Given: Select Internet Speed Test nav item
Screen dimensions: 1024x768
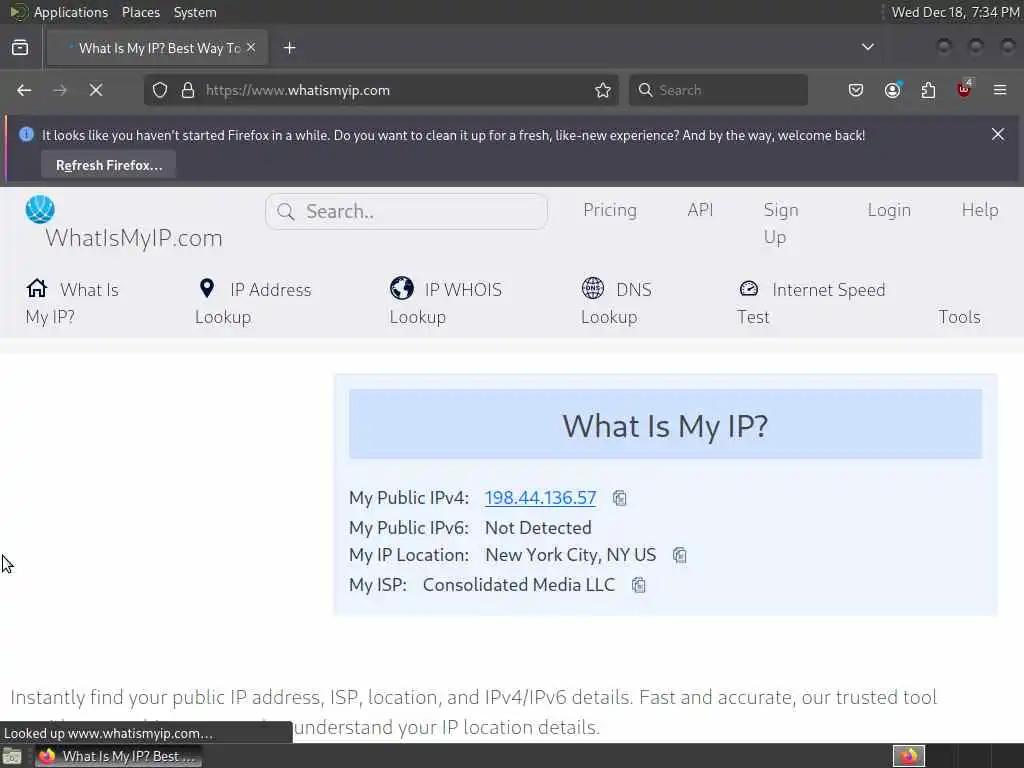Looking at the screenshot, I should 811,303.
